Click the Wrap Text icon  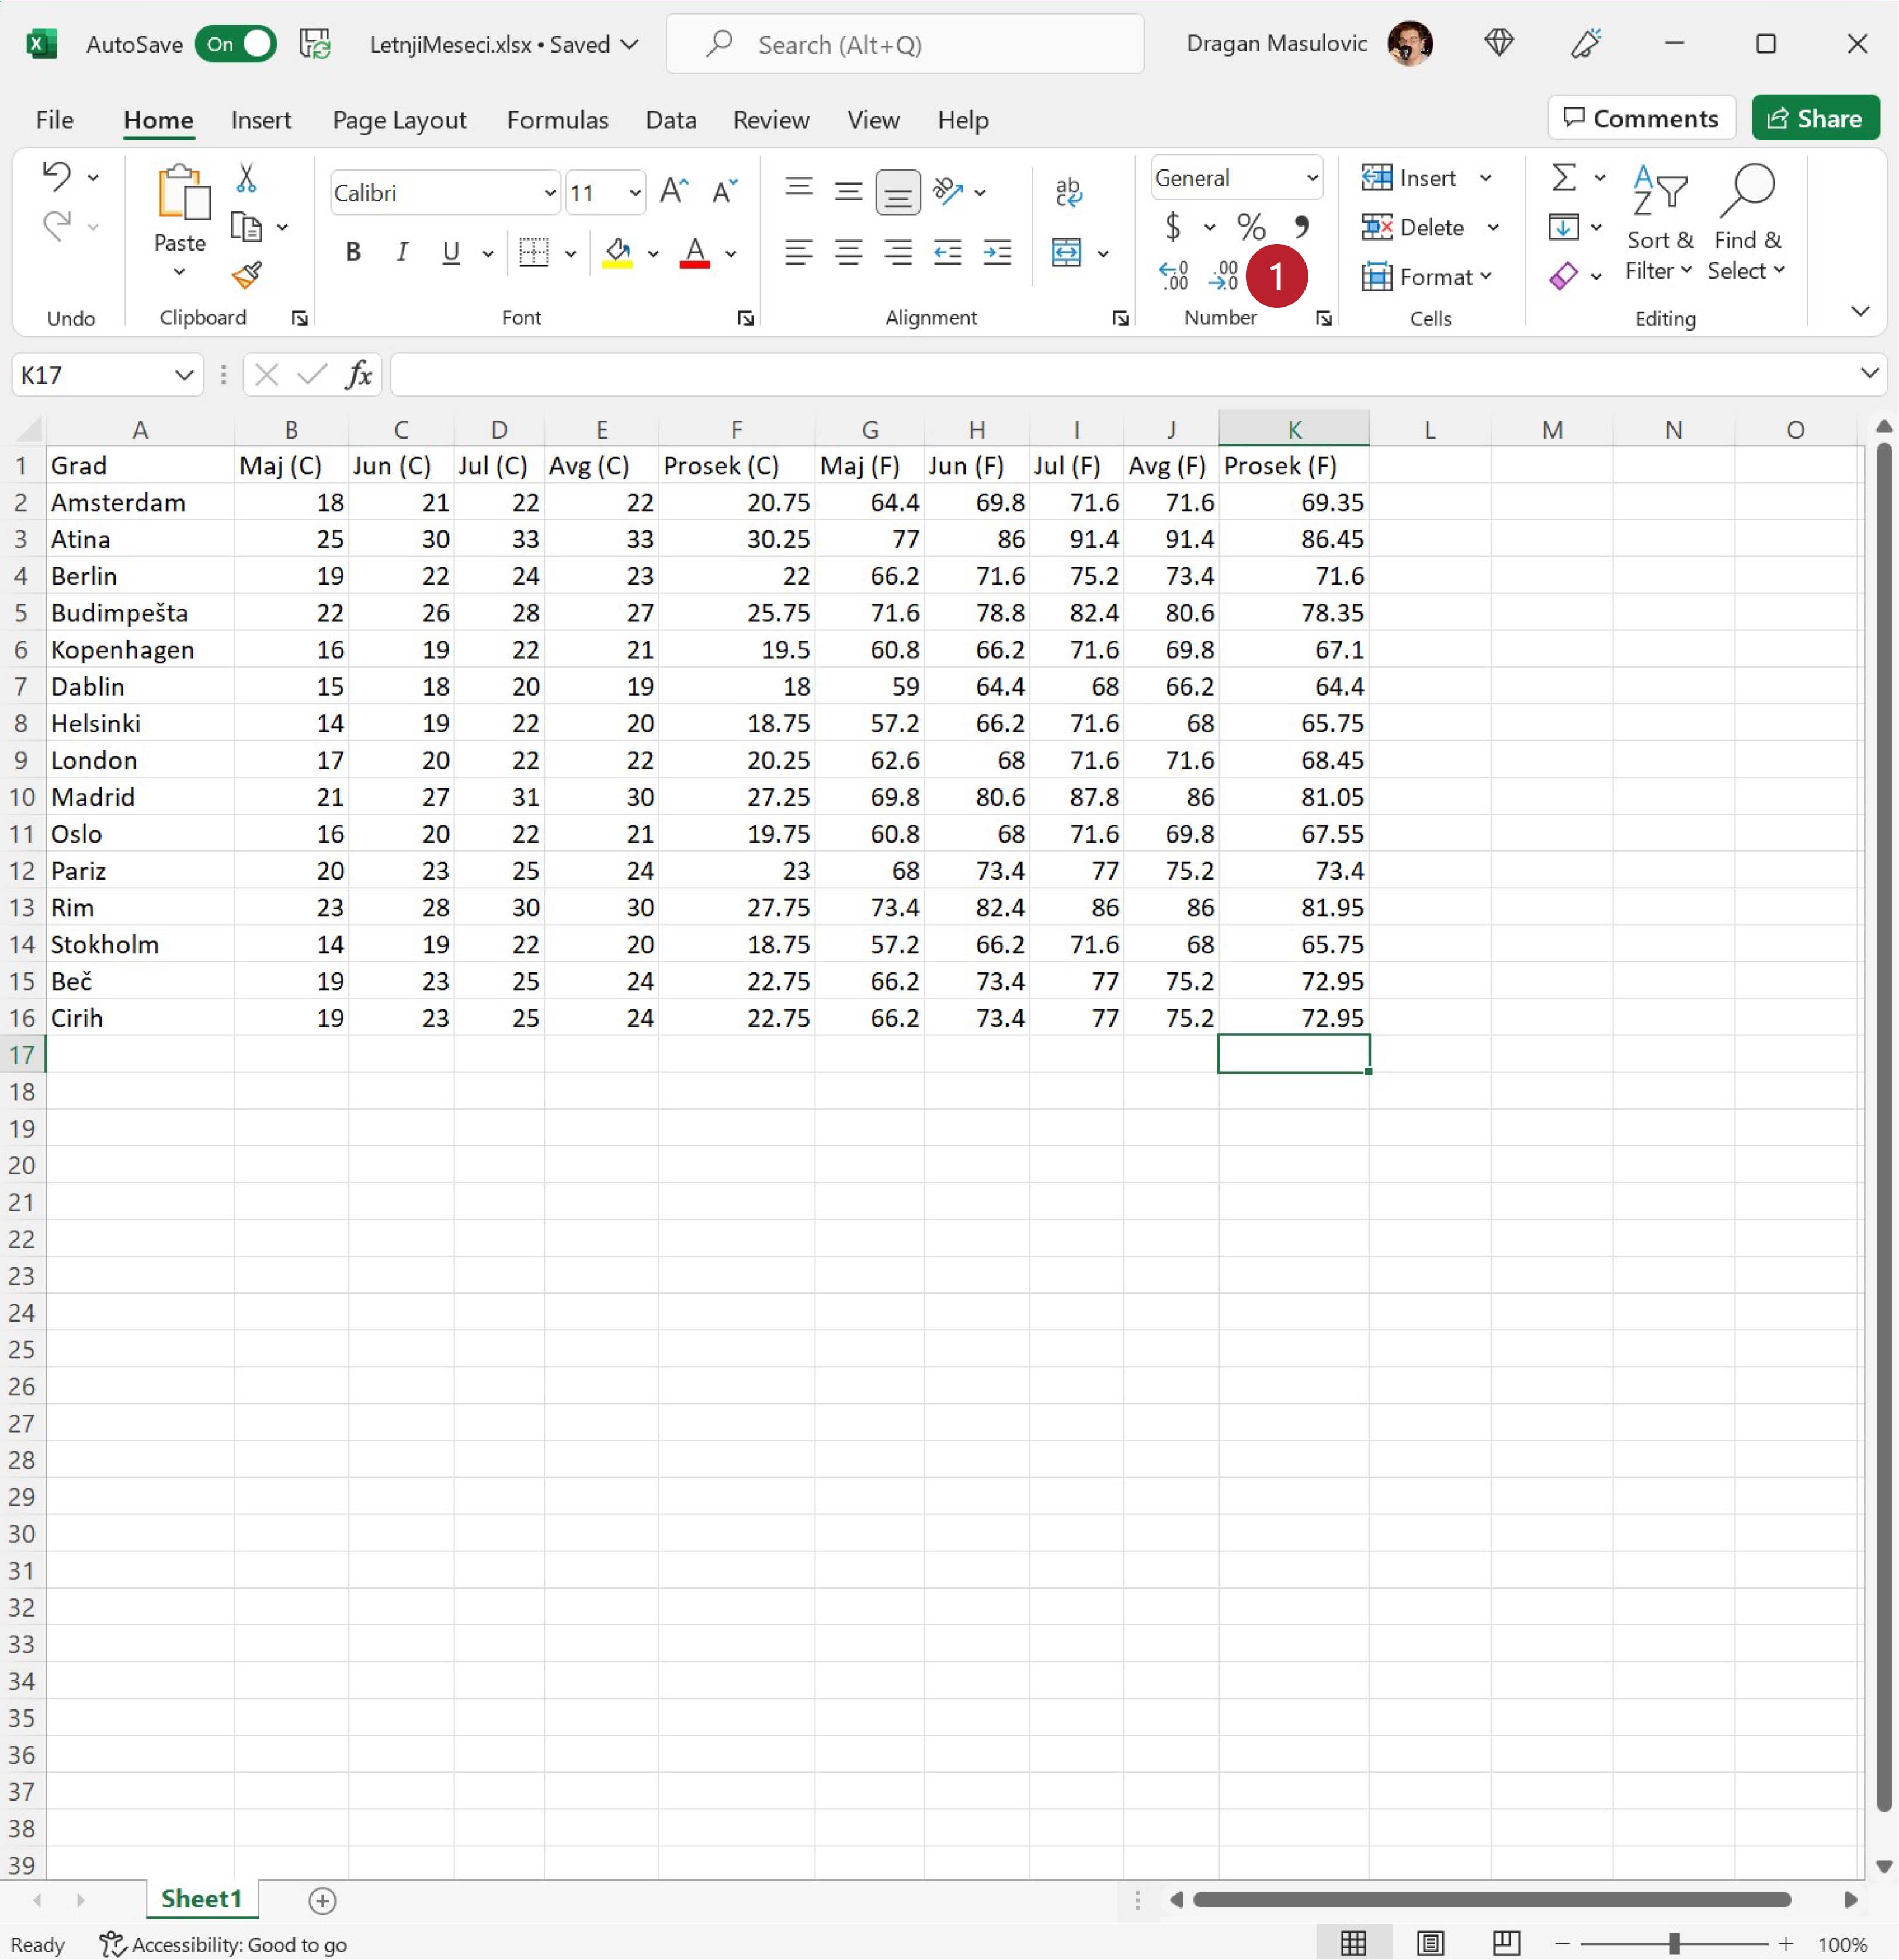pos(1068,191)
